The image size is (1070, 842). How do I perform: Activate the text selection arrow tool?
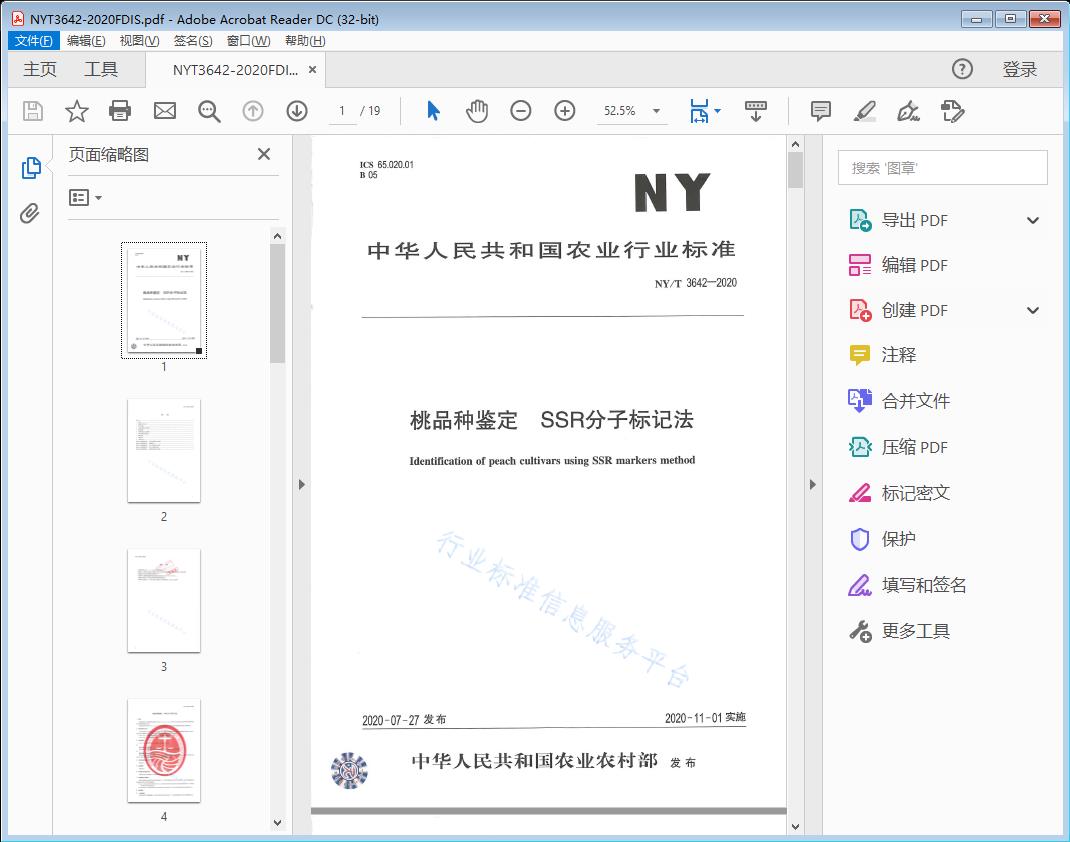pyautogui.click(x=434, y=111)
